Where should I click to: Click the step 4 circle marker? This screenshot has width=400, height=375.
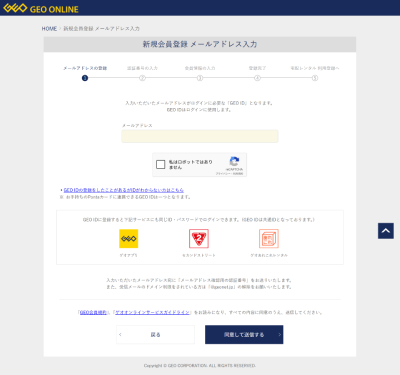(x=257, y=78)
